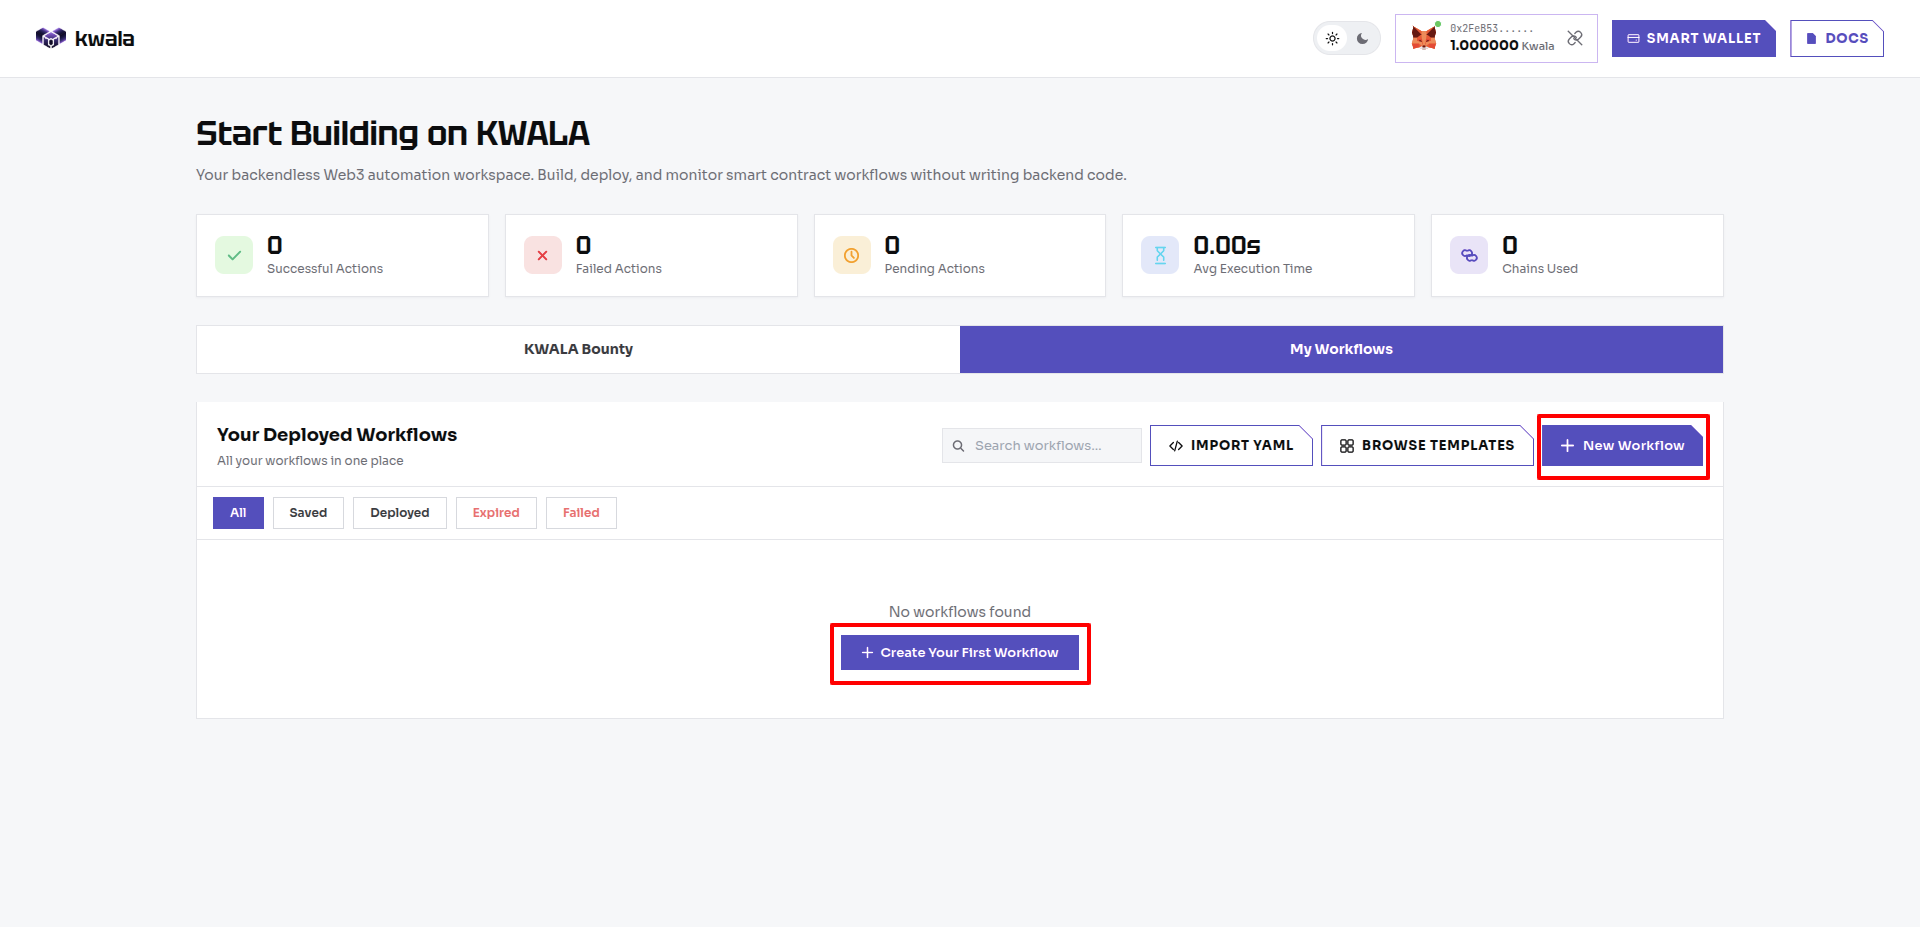The image size is (1920, 927).
Task: Click the clock Pending Actions icon
Action: coord(852,255)
